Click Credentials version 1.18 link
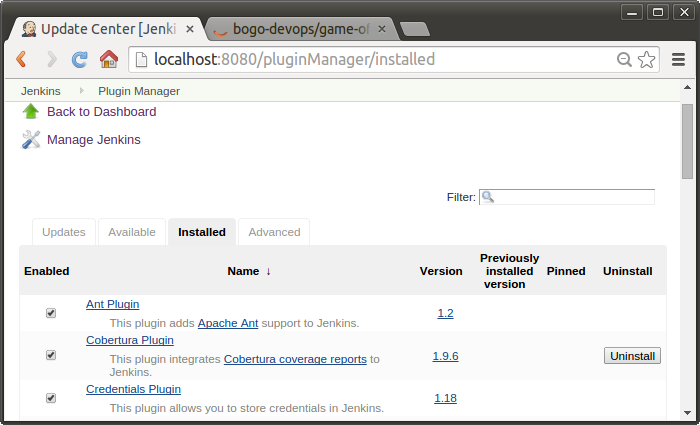700x425 pixels. coord(446,398)
